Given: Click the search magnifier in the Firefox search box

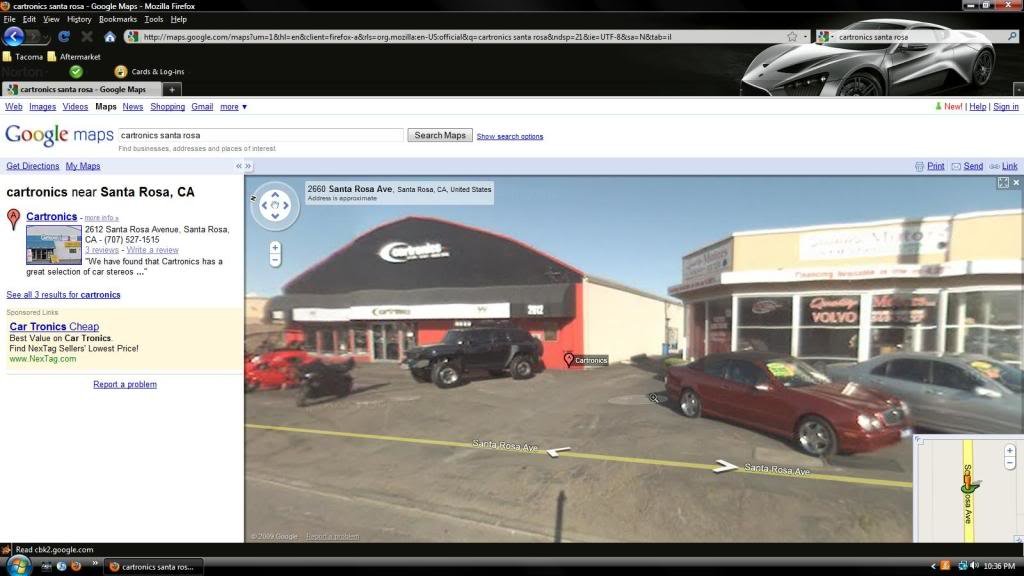Looking at the screenshot, I should (1012, 37).
